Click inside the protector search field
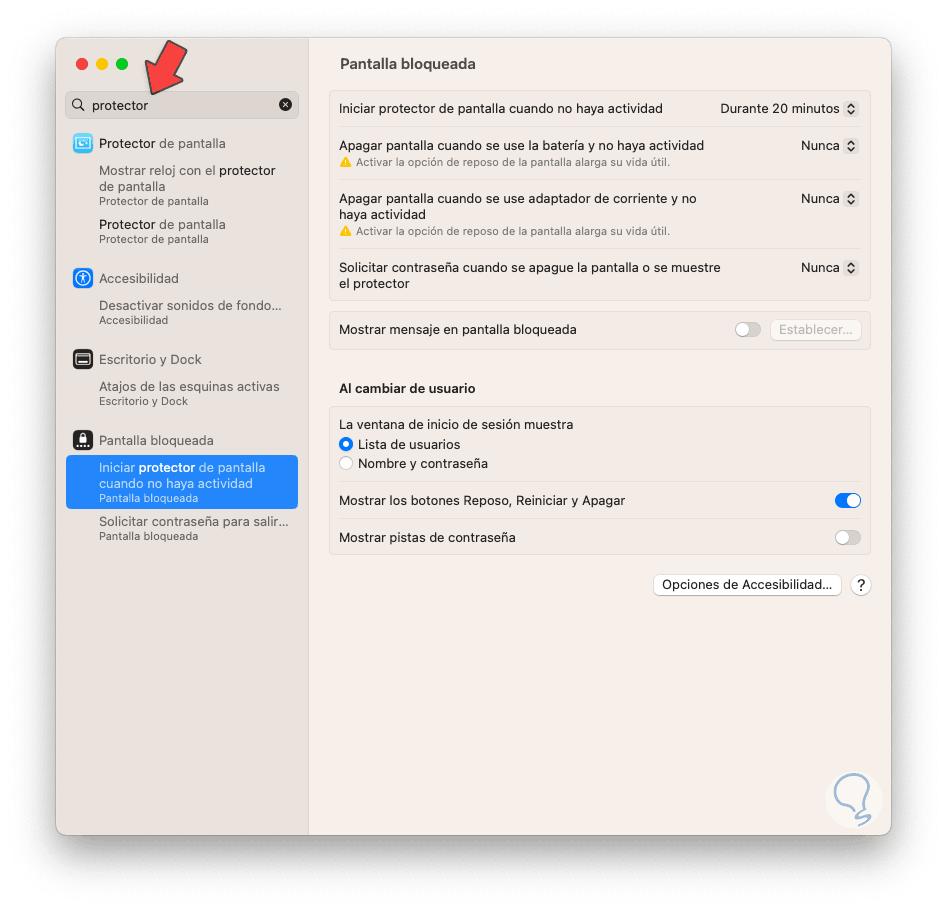Viewport: 947px width, 909px height. (181, 105)
